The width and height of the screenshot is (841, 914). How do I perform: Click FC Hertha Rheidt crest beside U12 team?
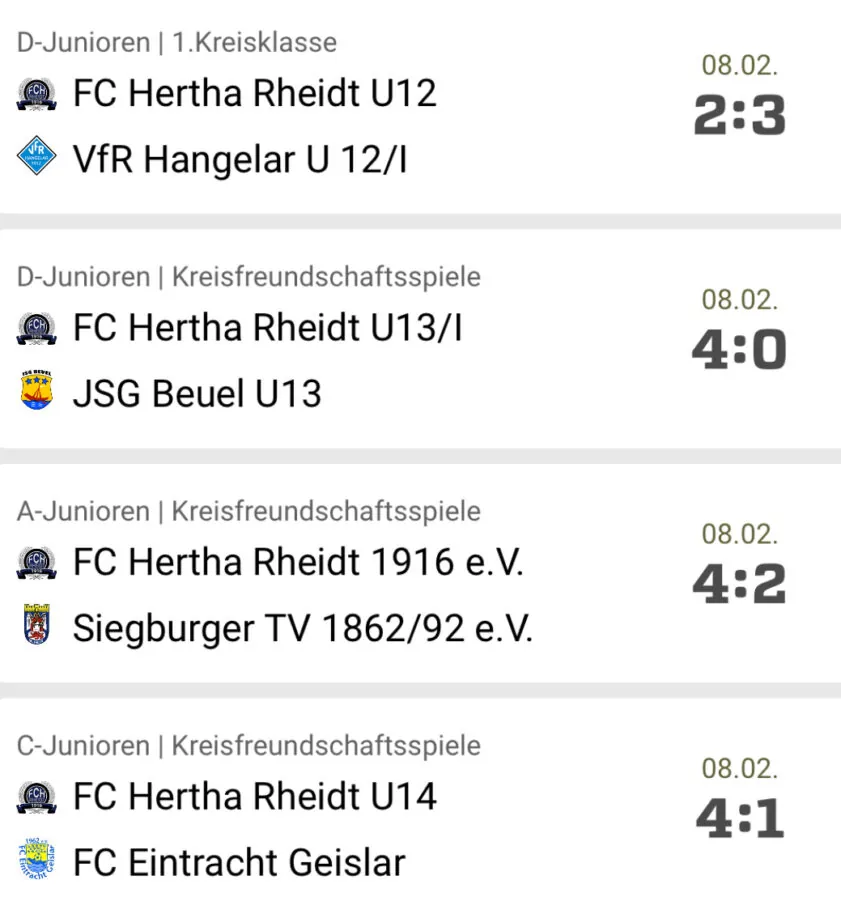click(x=37, y=94)
